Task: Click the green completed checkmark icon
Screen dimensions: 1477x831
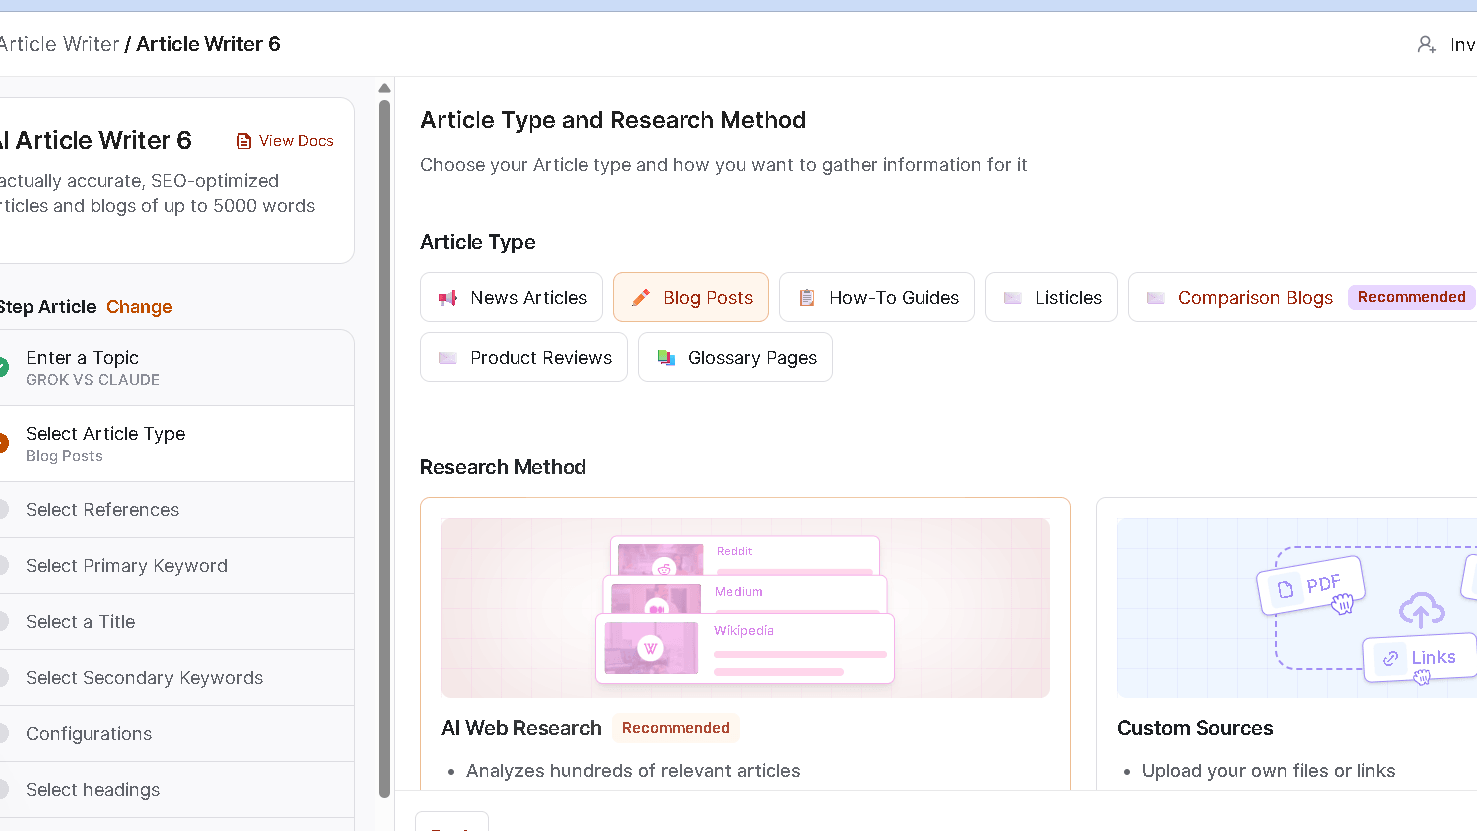Action: coord(3,367)
